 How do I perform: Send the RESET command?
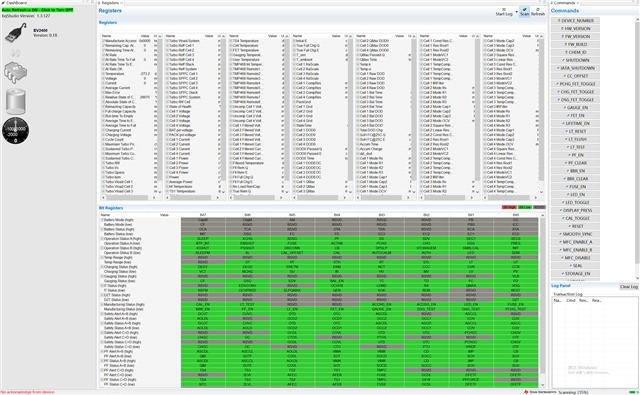(x=575, y=226)
